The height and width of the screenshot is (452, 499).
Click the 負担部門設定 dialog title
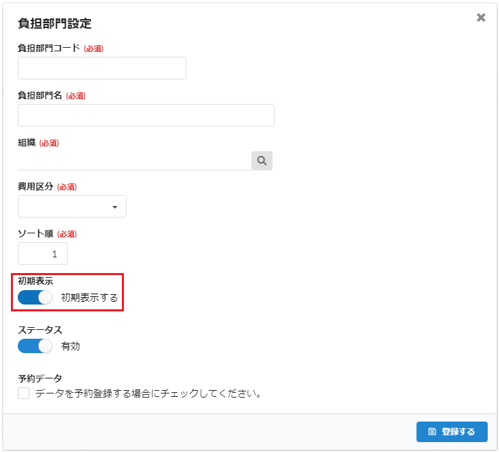[x=55, y=23]
